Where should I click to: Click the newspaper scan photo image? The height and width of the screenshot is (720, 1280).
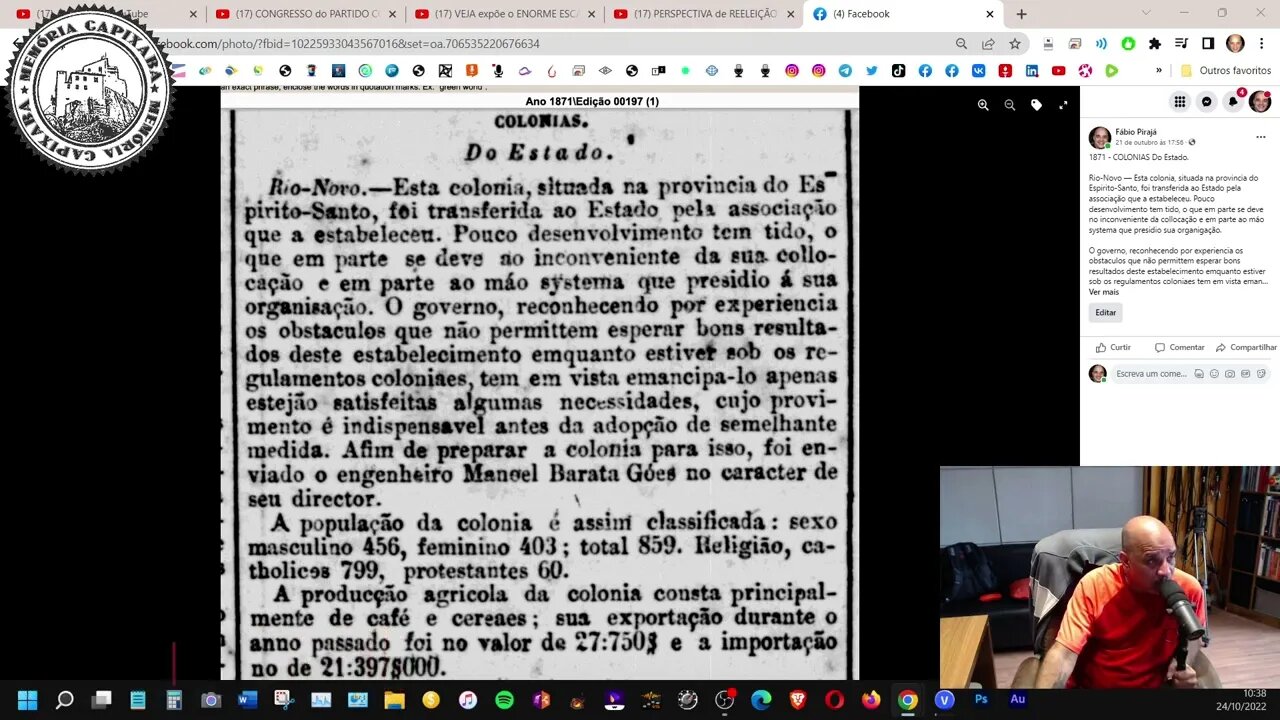(540, 383)
